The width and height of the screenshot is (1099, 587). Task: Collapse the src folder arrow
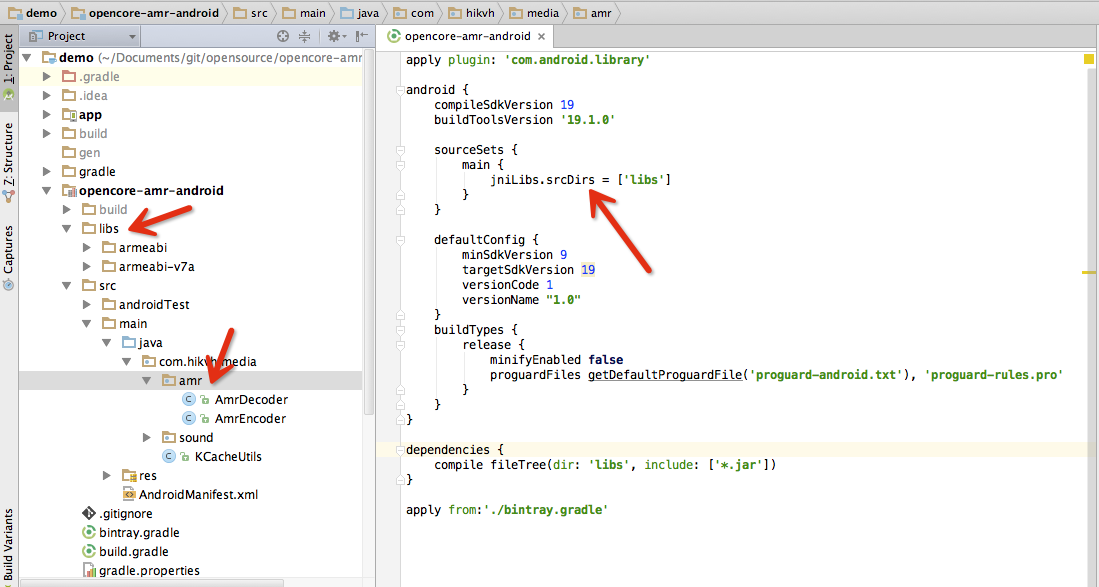click(67, 285)
